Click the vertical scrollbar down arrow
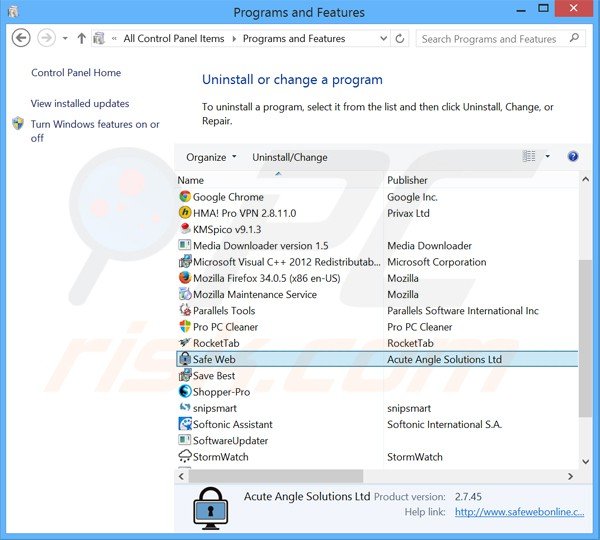 [585, 462]
